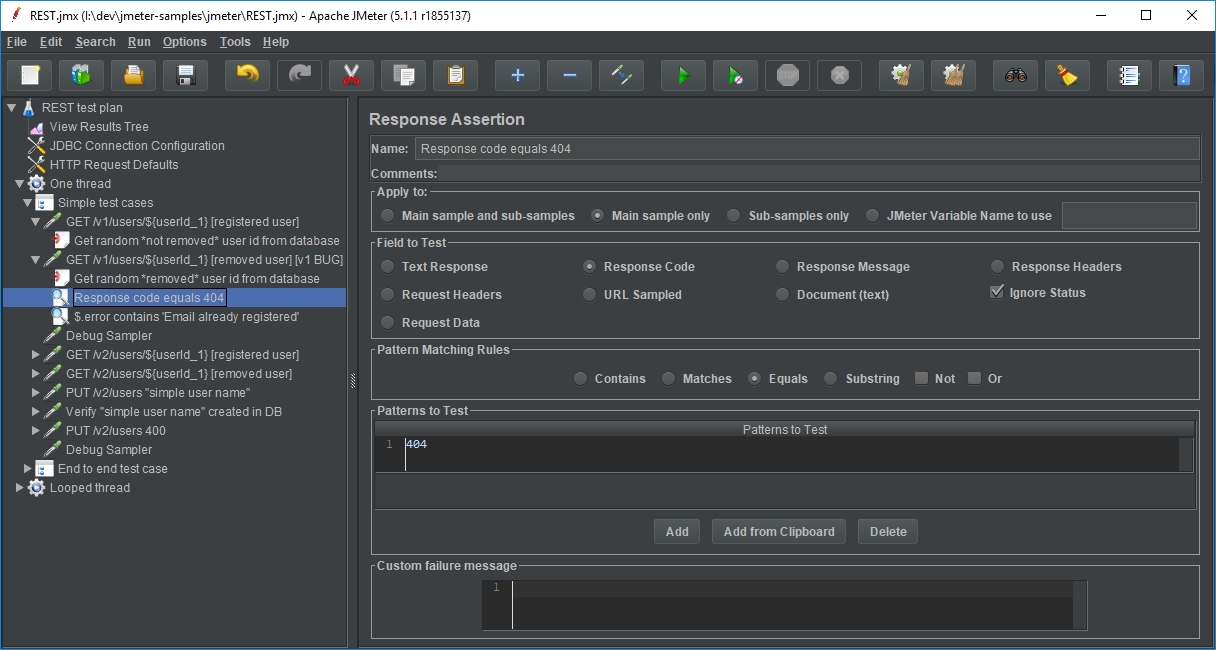The width and height of the screenshot is (1216, 650).
Task: Select '$.error contains Email already registered' assertion
Action: [x=187, y=317]
